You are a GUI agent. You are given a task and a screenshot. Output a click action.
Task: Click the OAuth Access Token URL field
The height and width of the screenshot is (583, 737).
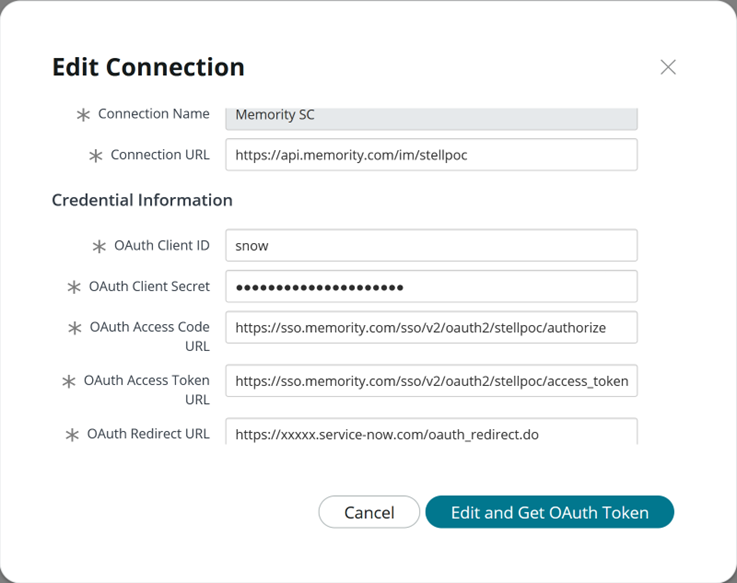click(x=431, y=380)
